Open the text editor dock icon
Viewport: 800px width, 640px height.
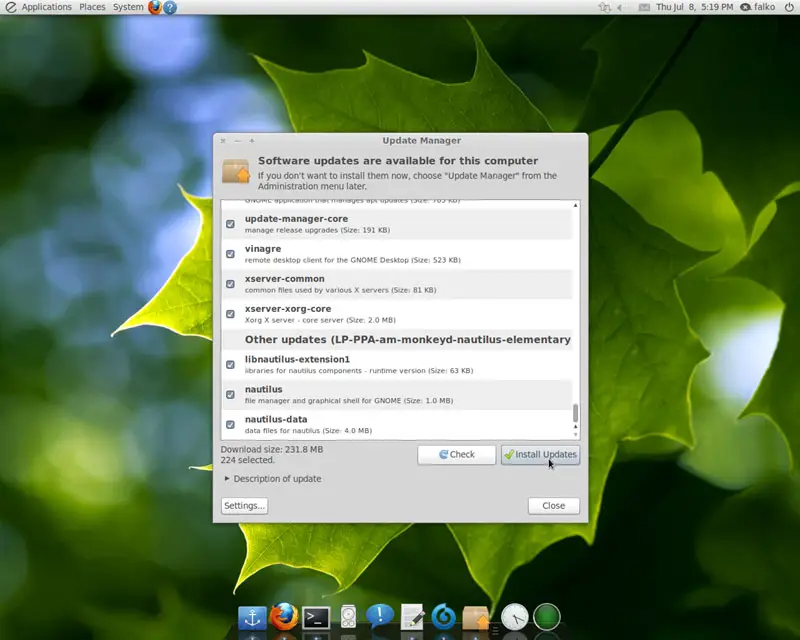click(x=412, y=617)
